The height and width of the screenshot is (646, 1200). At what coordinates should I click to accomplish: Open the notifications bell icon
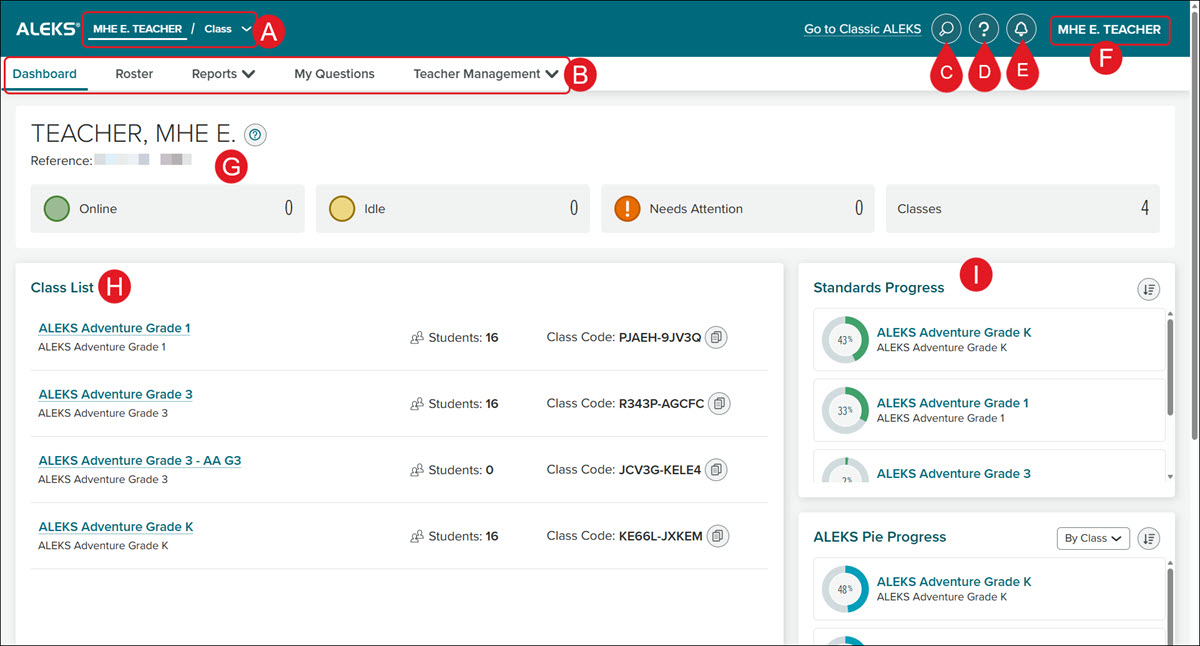[1021, 29]
